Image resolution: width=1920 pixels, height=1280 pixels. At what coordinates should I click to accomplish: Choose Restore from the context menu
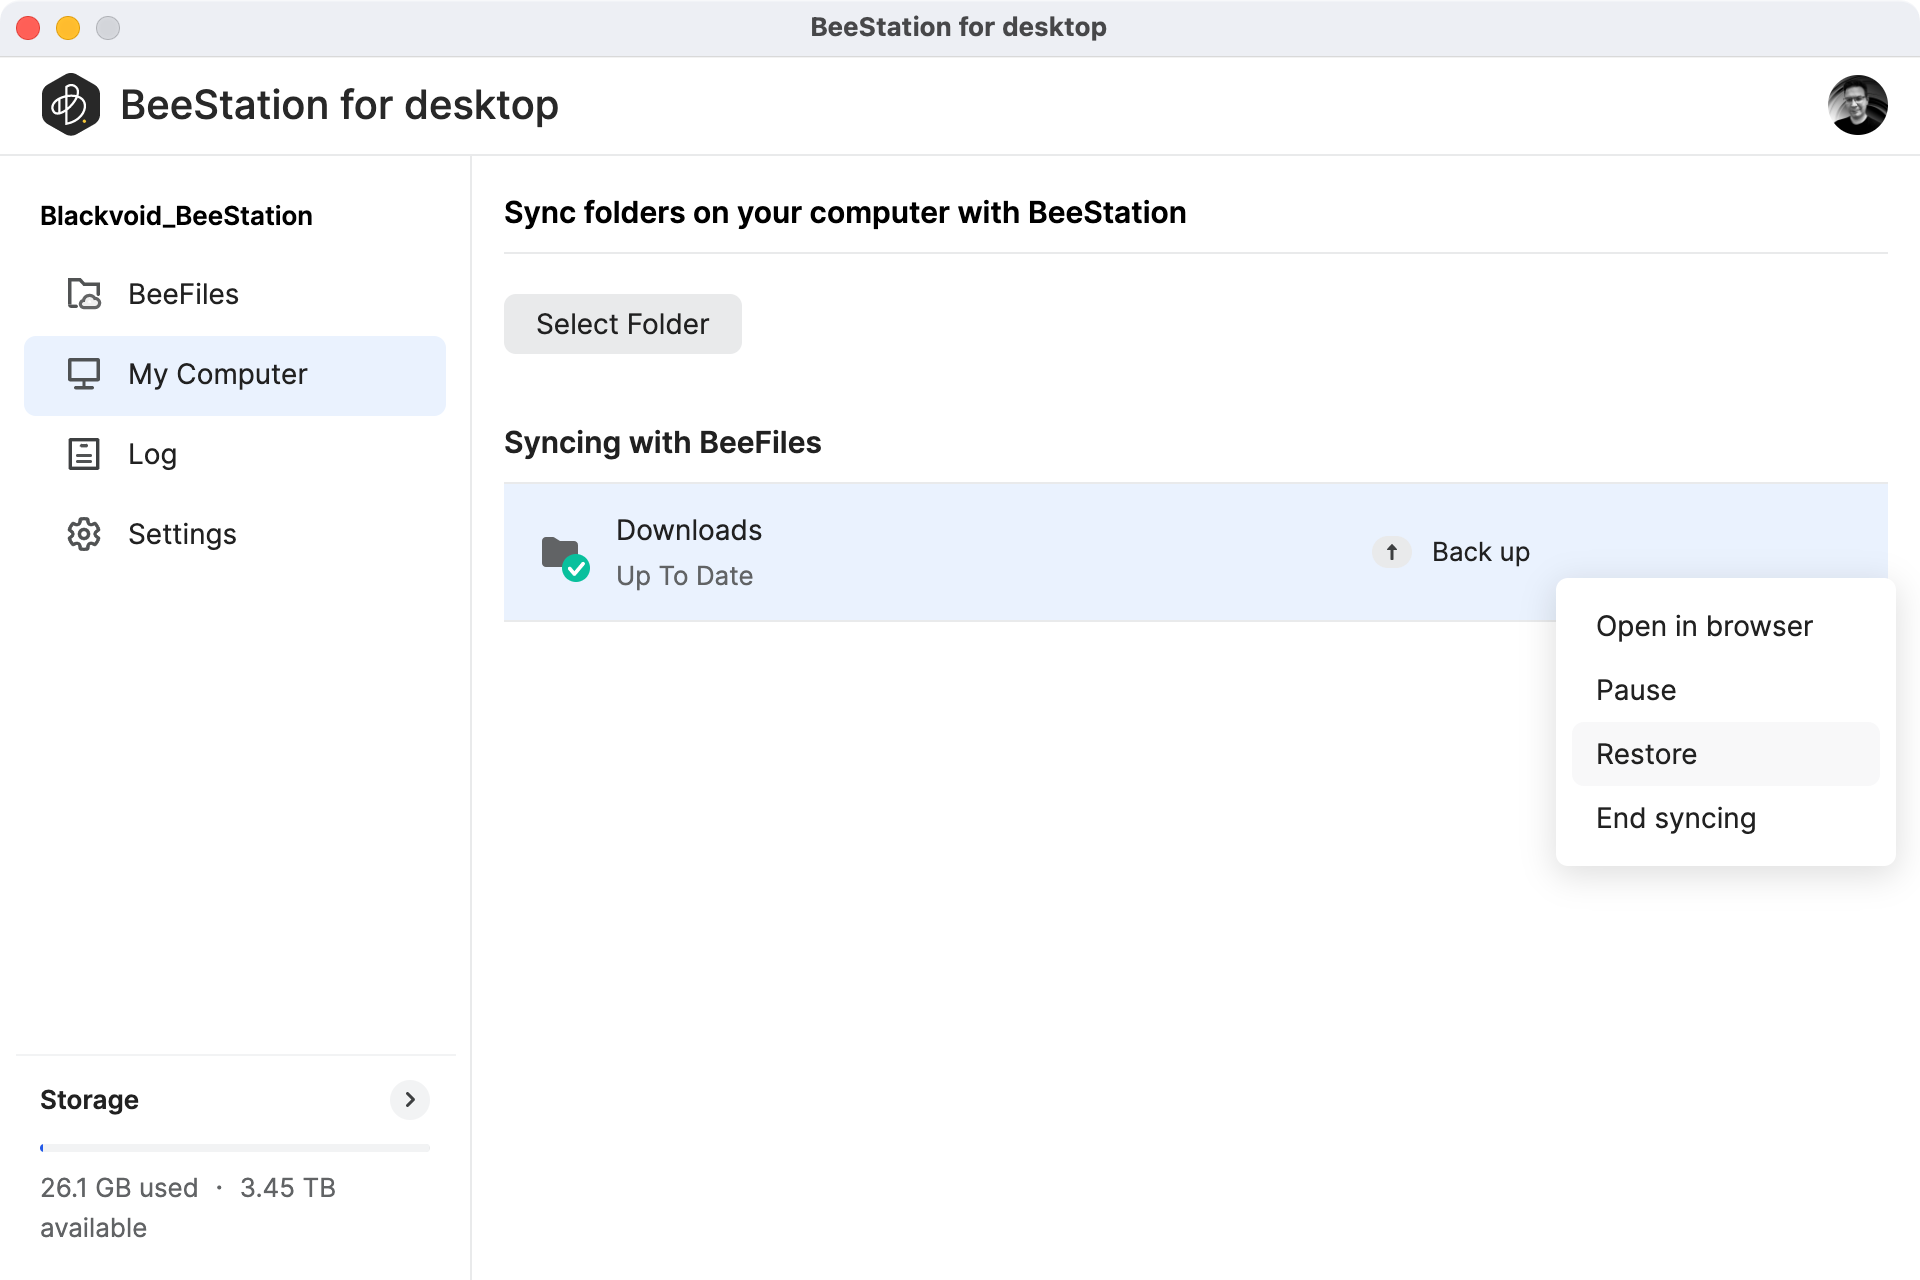pyautogui.click(x=1725, y=754)
